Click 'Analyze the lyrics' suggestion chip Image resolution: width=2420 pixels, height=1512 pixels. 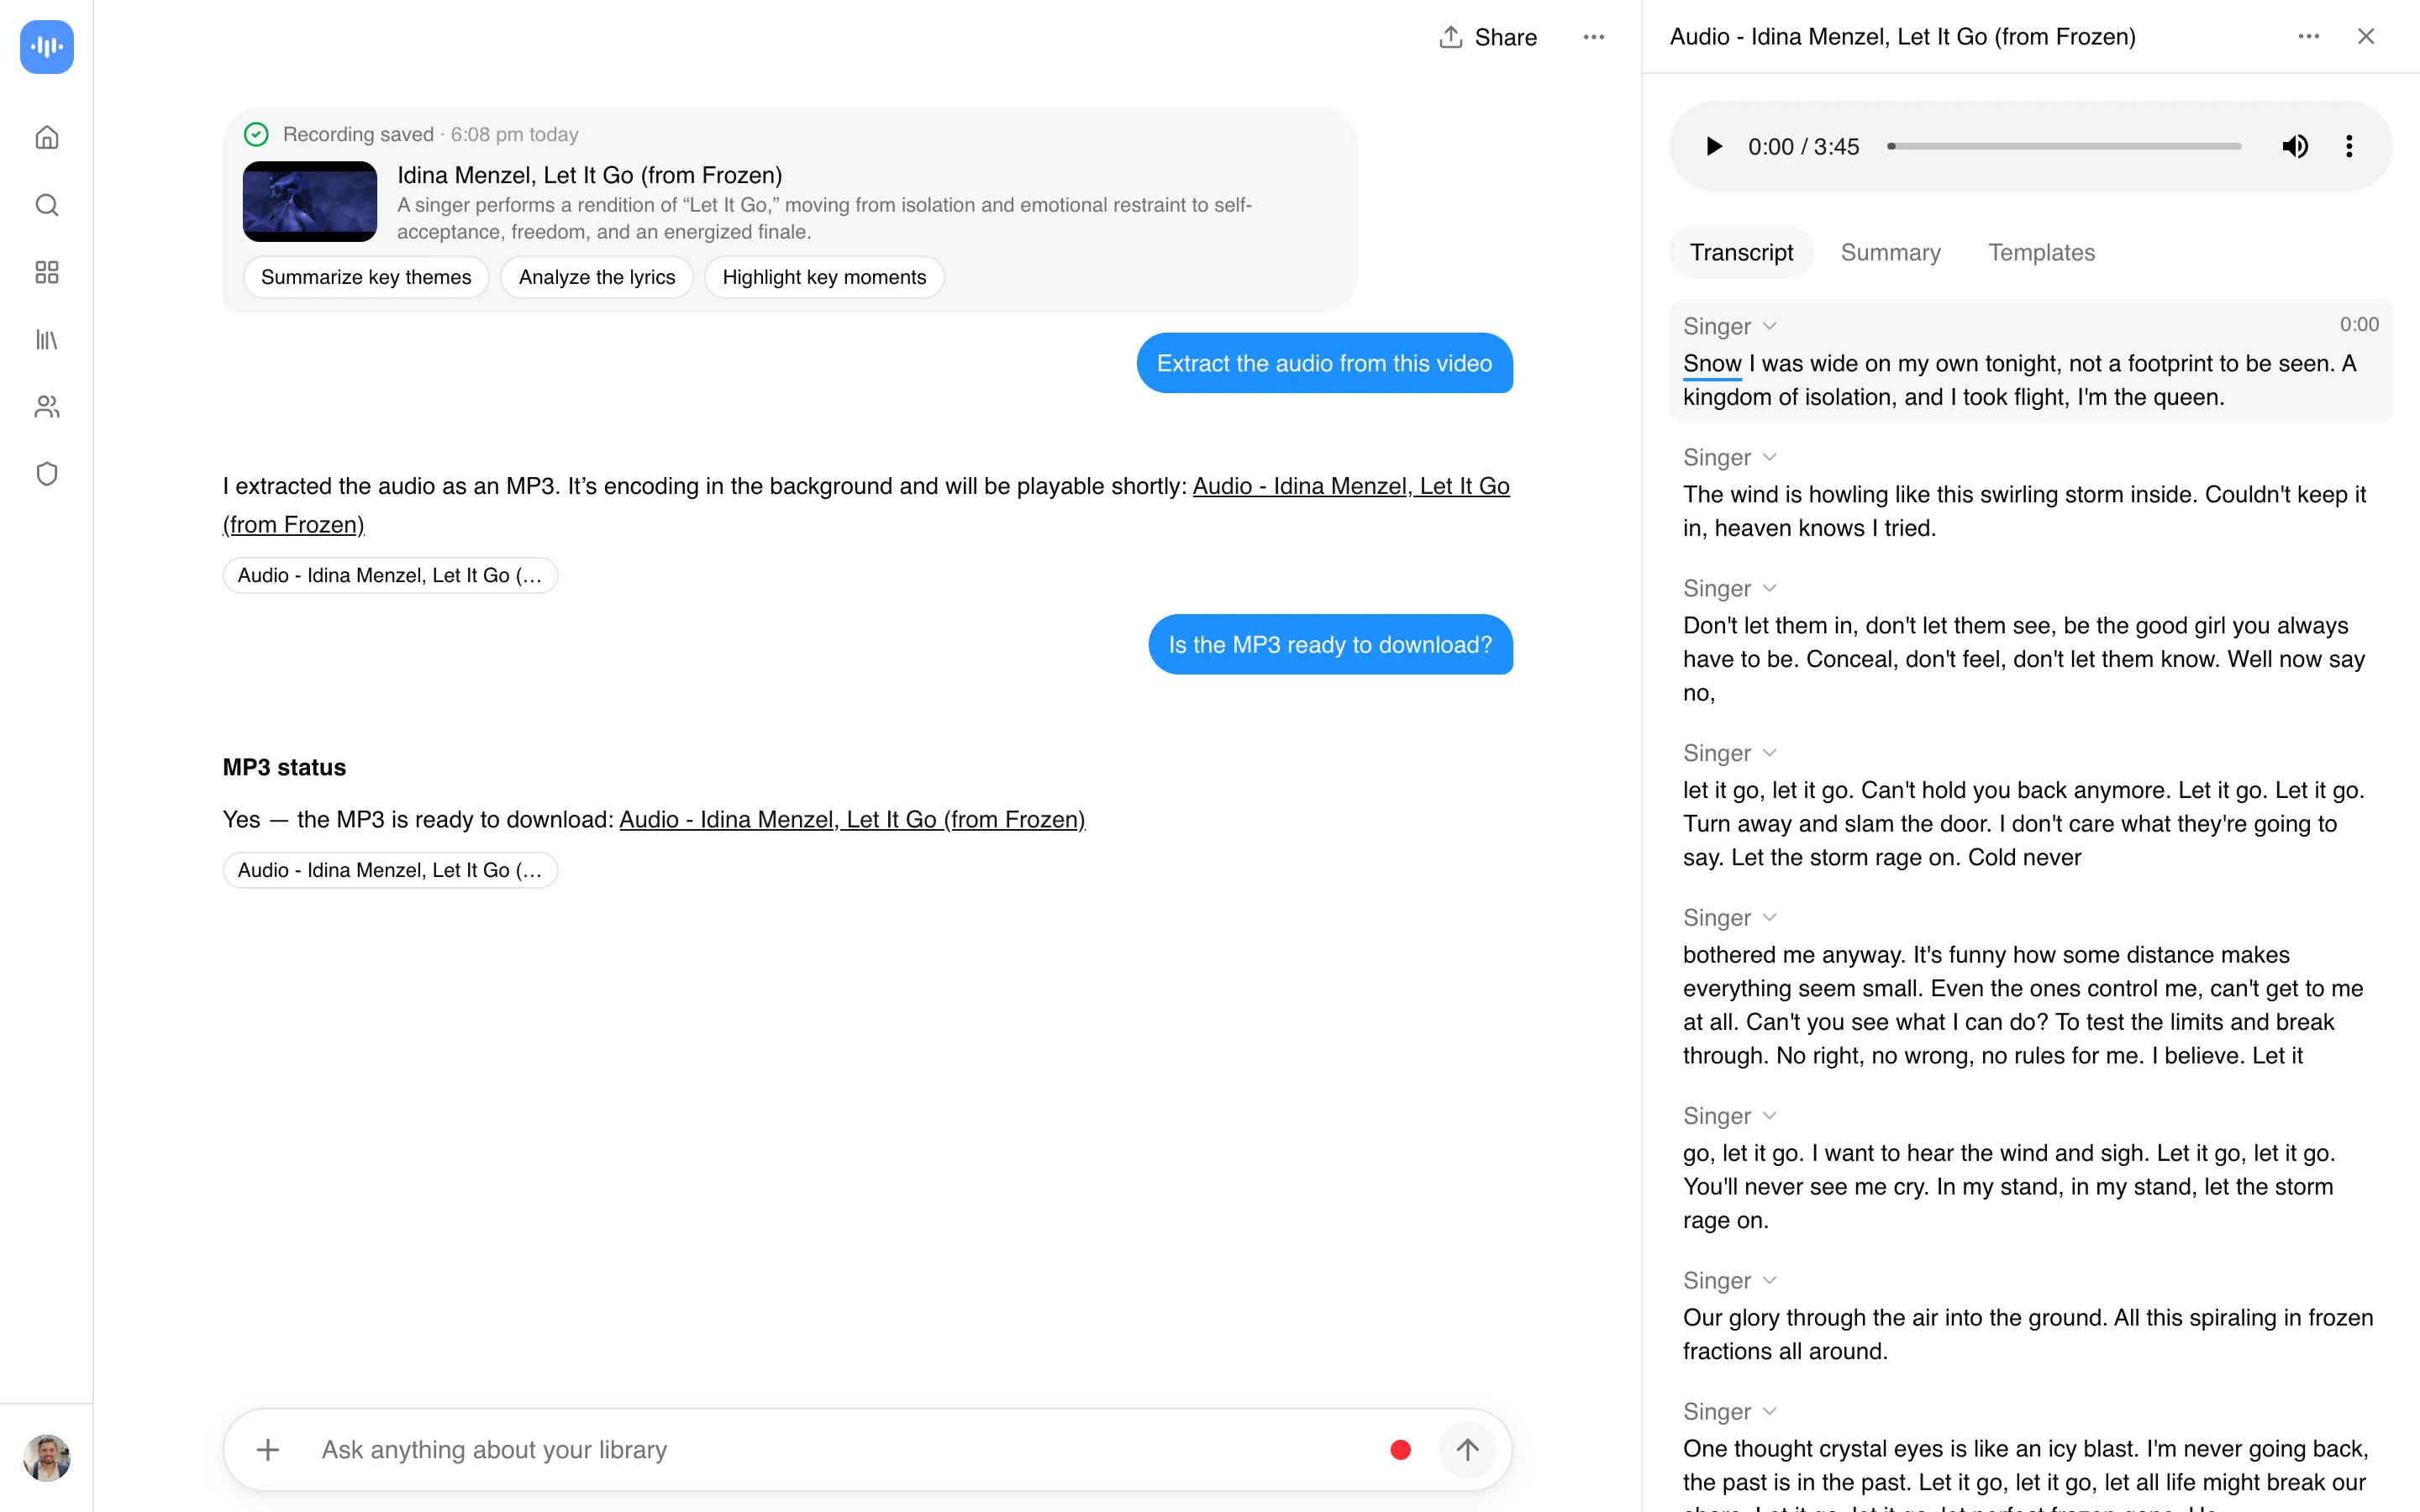pyautogui.click(x=597, y=277)
